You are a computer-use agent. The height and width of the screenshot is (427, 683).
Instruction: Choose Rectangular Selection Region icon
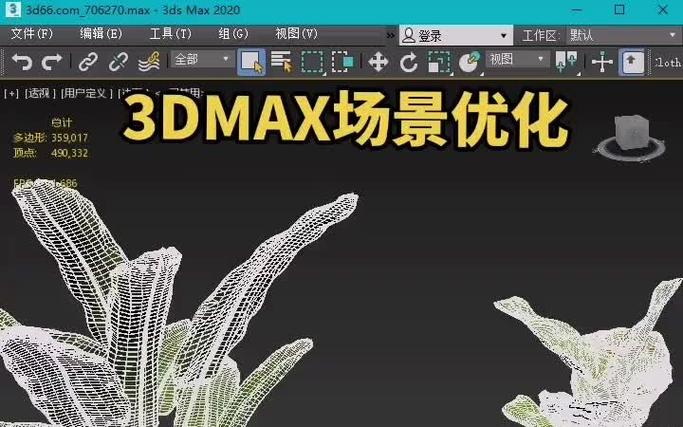pos(312,61)
